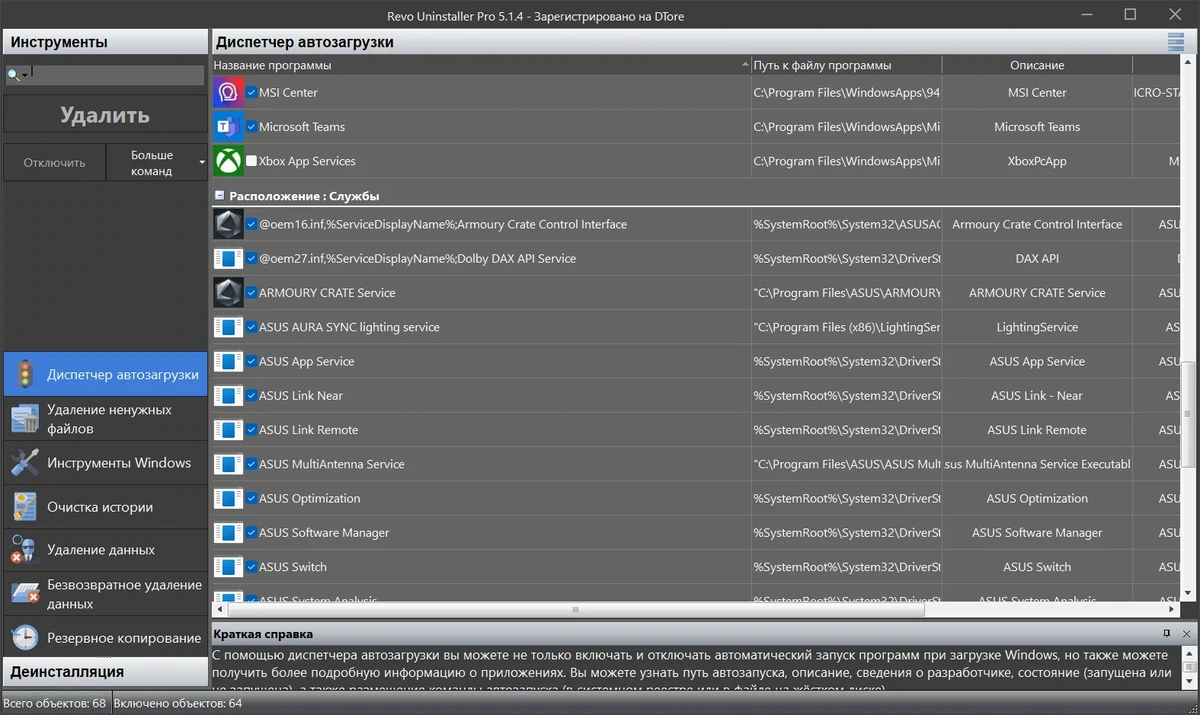The image size is (1200, 715).
Task: Click the Удаление данных icon
Action: (25, 550)
